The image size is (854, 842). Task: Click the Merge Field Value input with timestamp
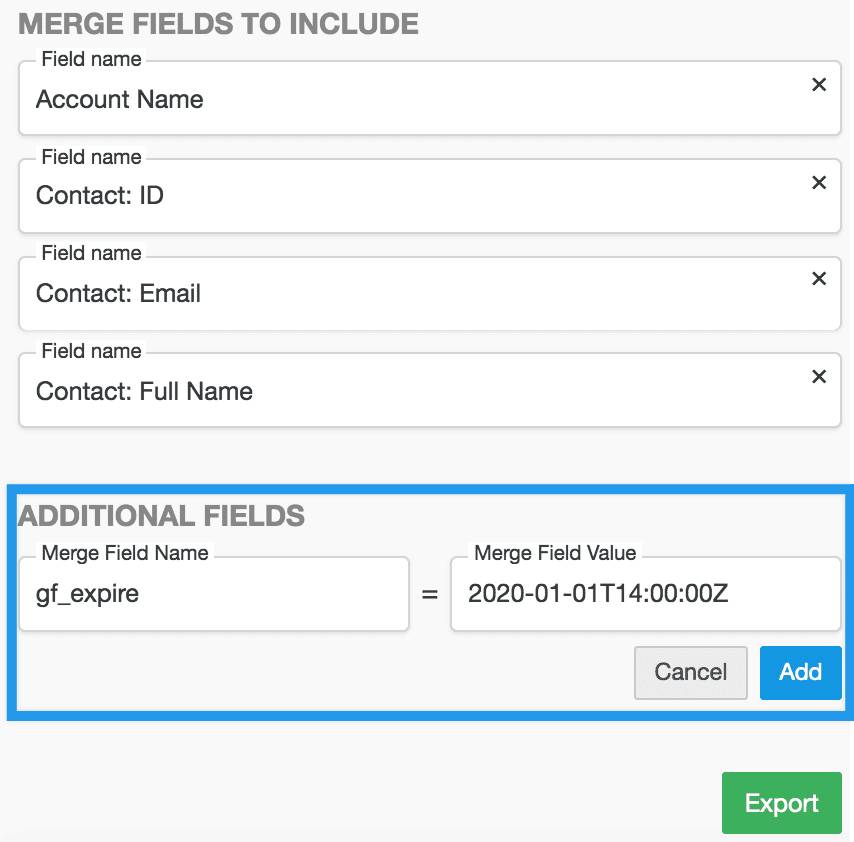(x=646, y=594)
